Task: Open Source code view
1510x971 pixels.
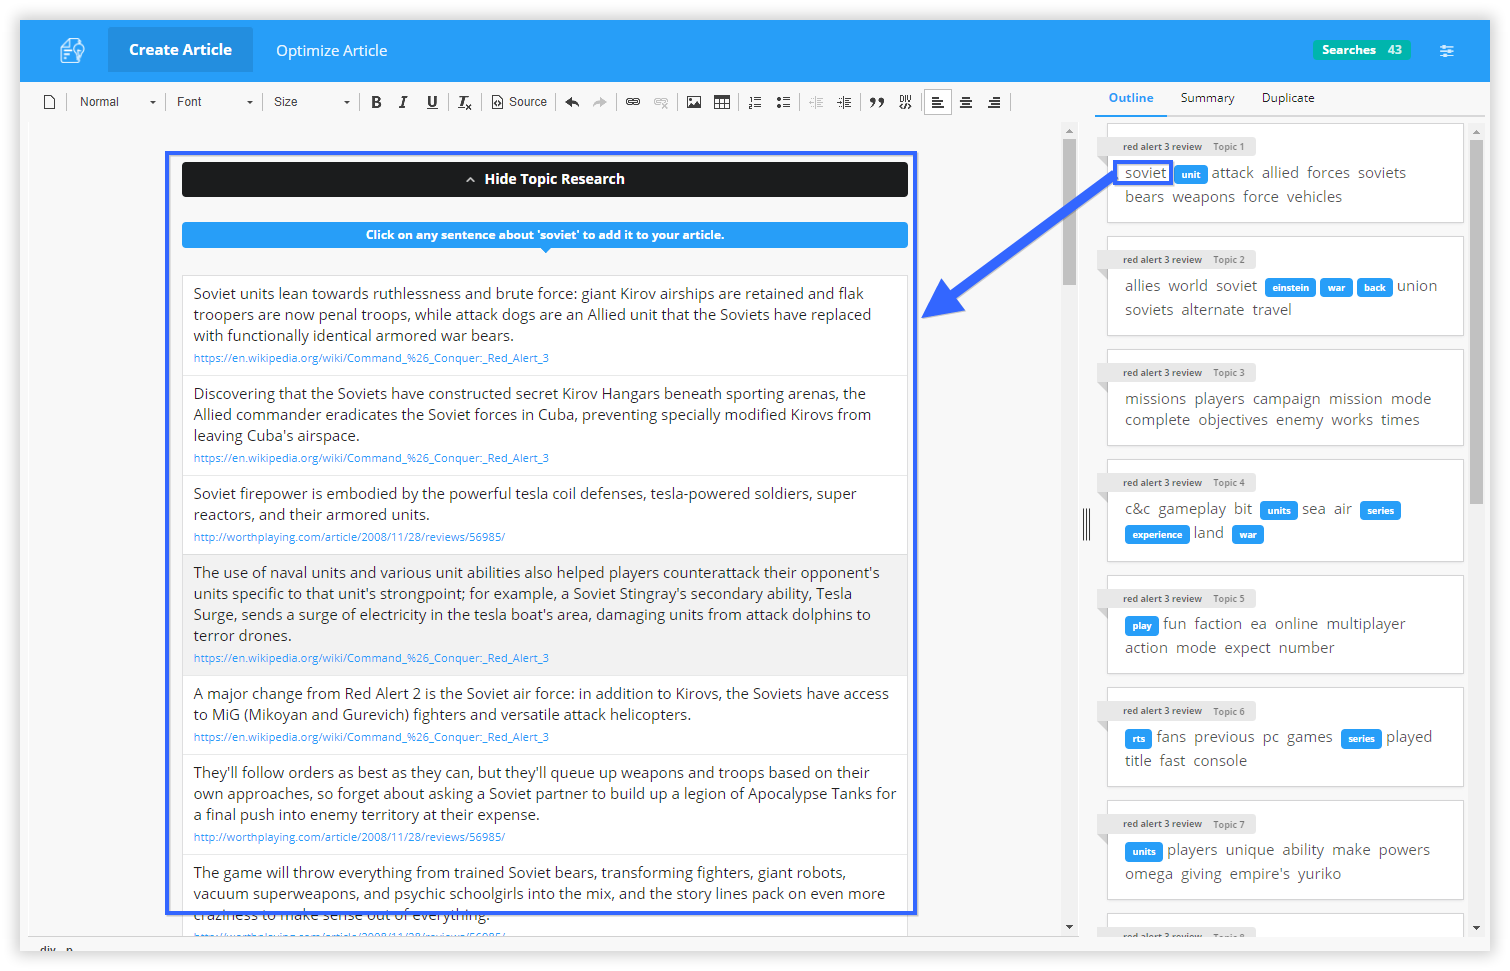Action: click(519, 102)
